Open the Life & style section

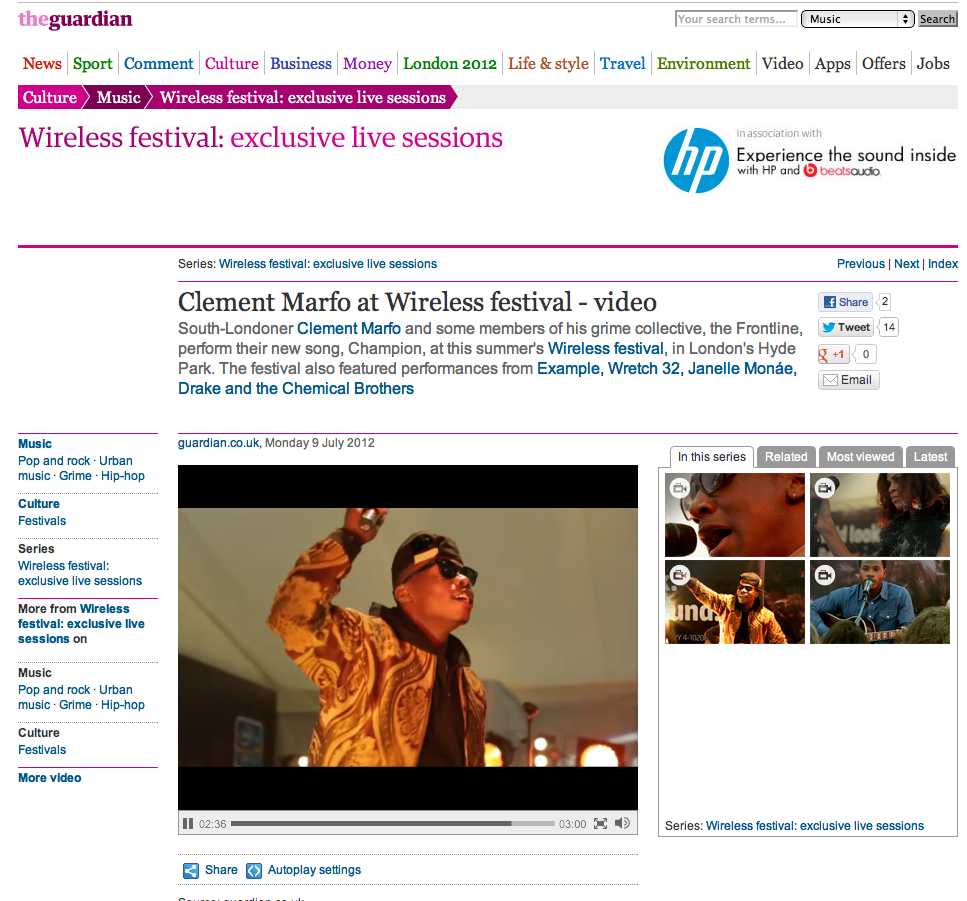tap(548, 64)
